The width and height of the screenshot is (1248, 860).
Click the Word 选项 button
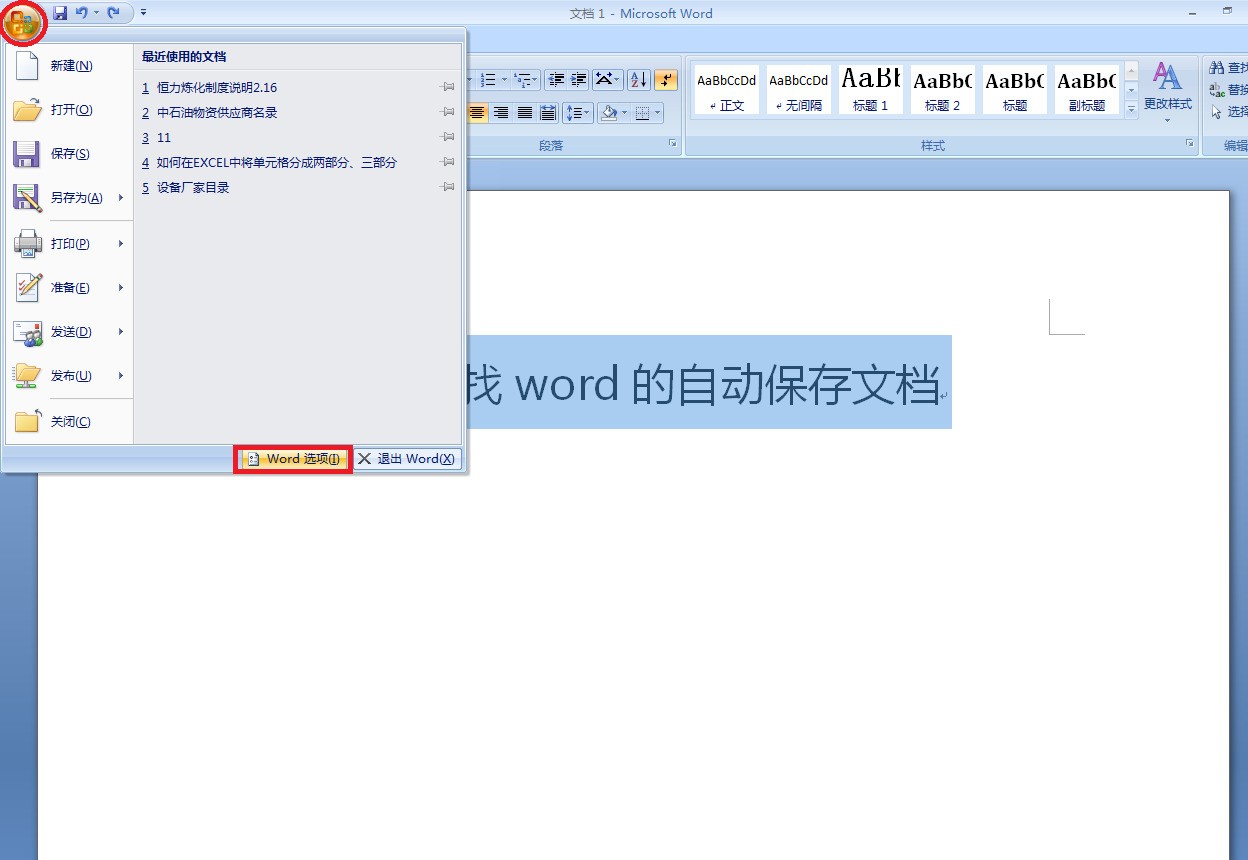click(292, 459)
